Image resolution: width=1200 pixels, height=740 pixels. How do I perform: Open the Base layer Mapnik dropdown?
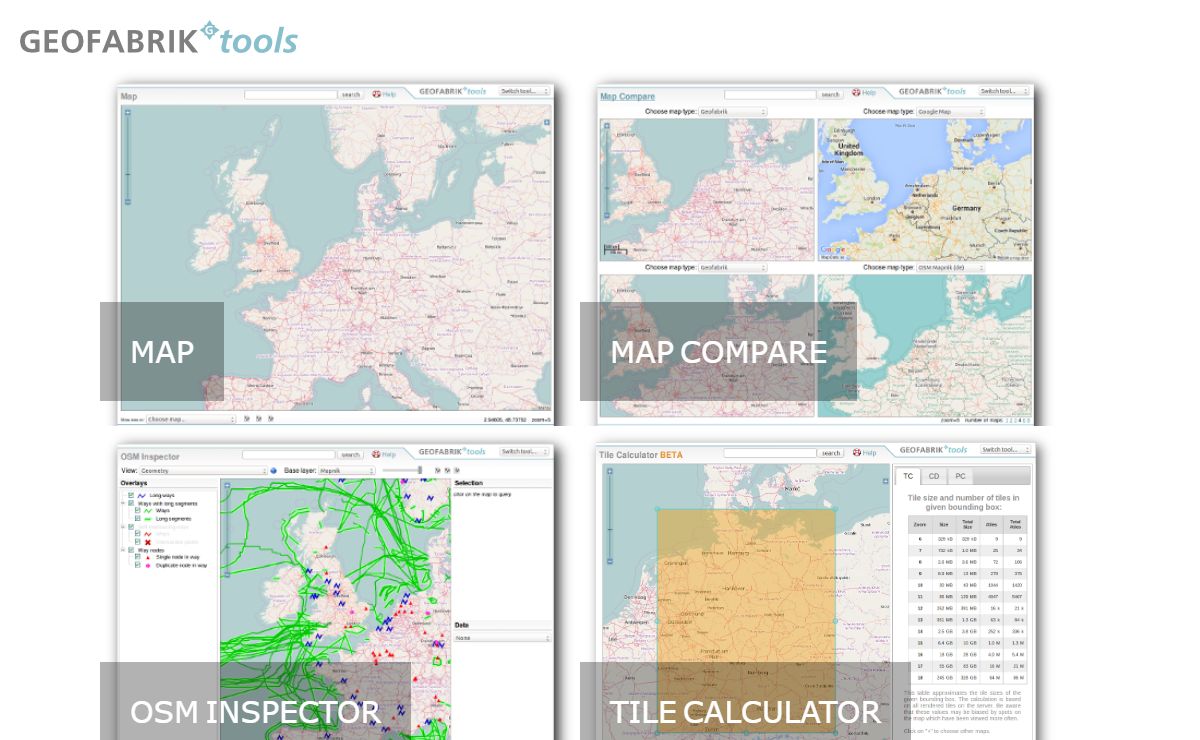[x=346, y=470]
